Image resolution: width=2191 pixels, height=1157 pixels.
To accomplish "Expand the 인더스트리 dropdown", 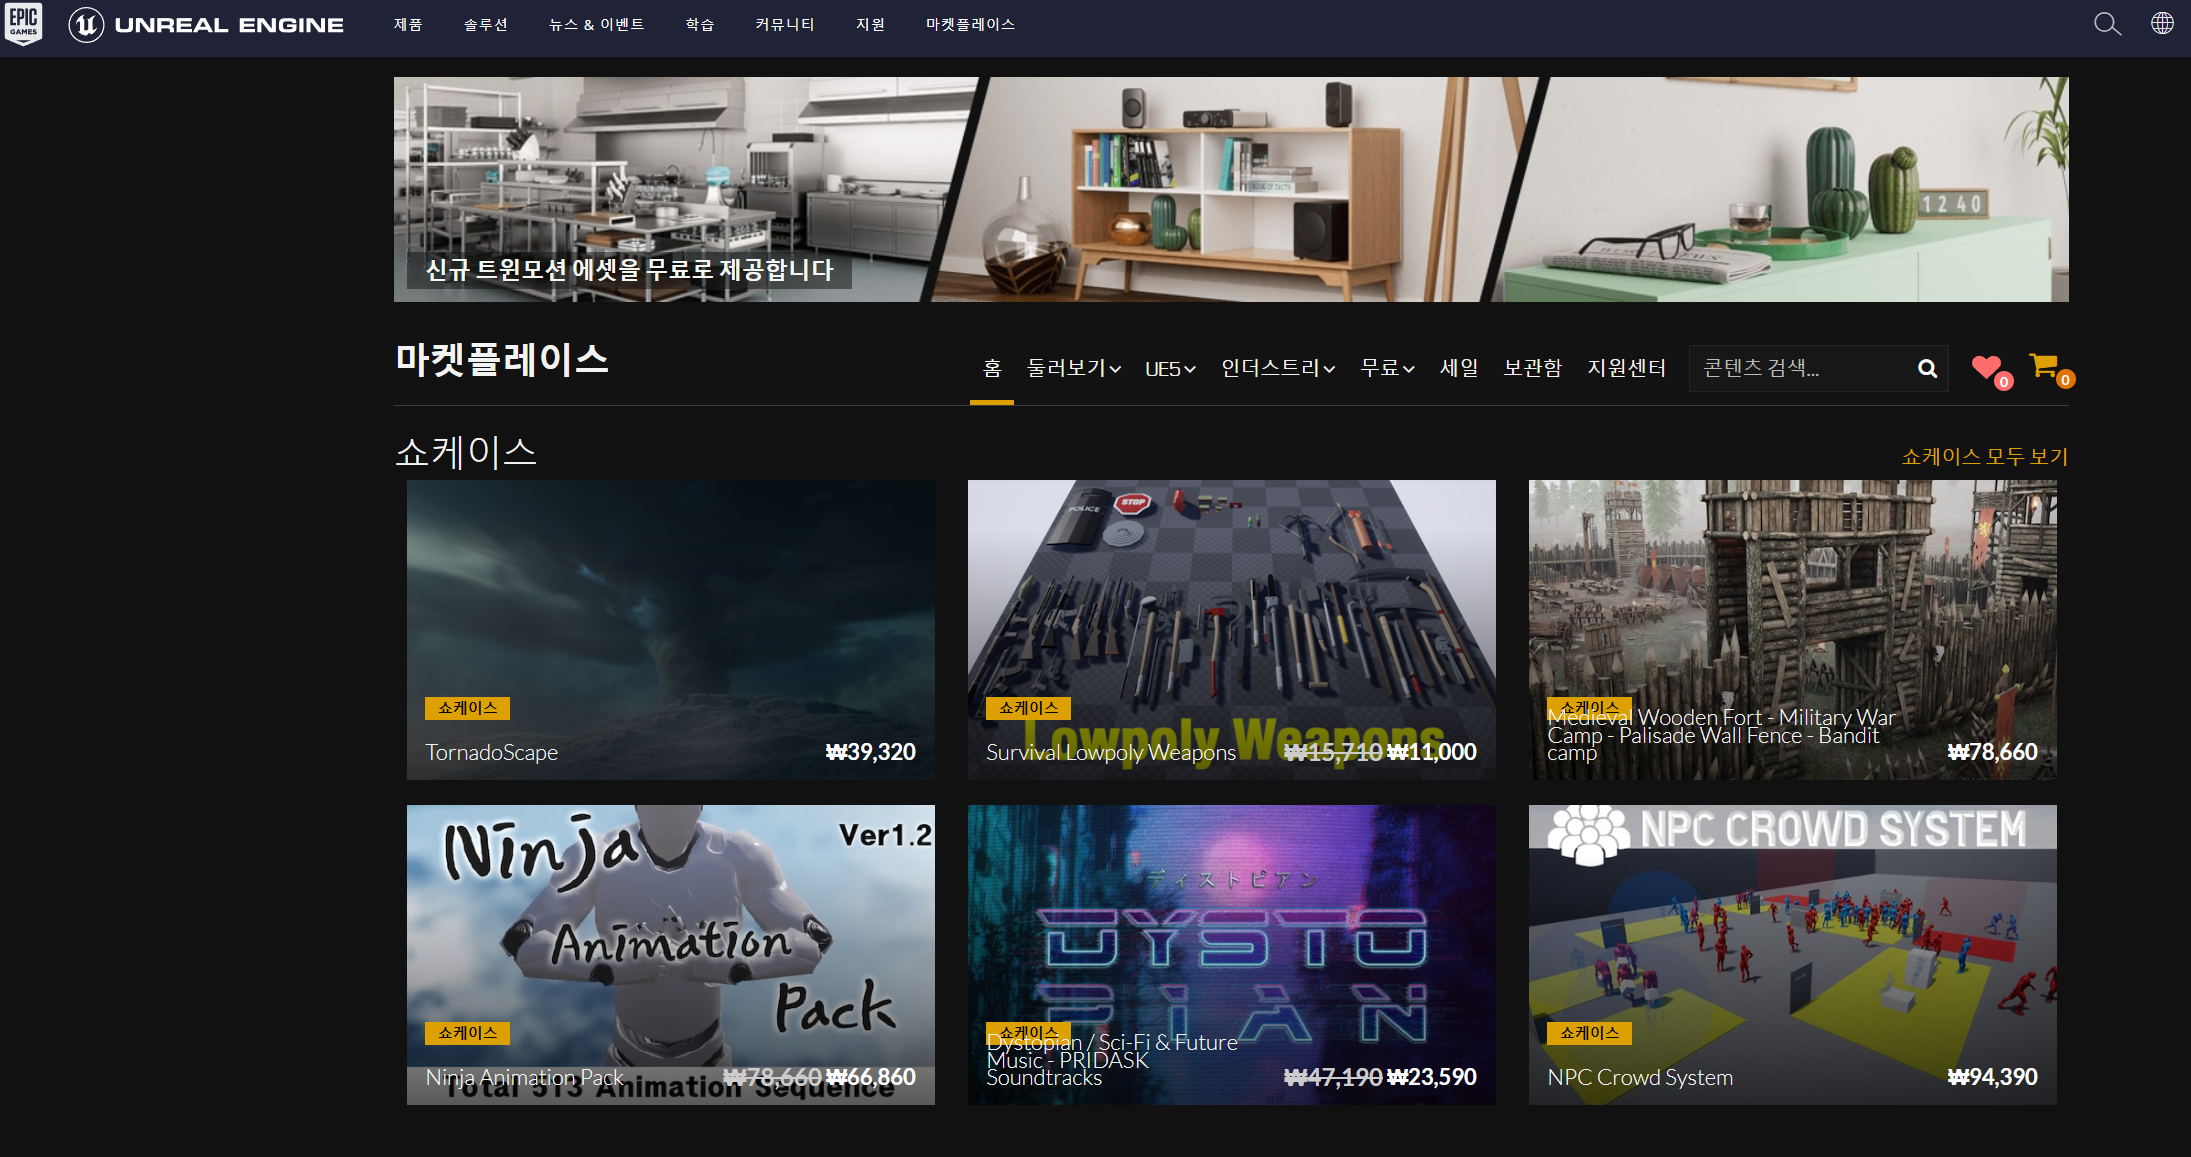I will click(1278, 368).
